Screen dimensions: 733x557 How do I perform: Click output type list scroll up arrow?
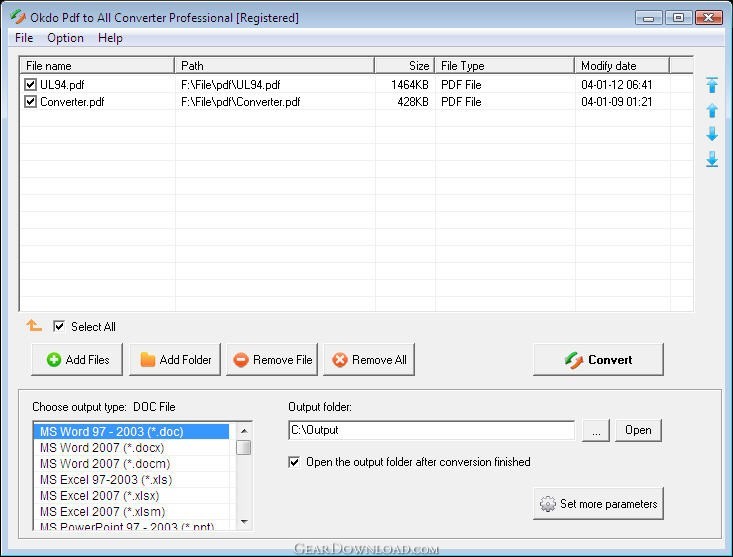coord(244,430)
